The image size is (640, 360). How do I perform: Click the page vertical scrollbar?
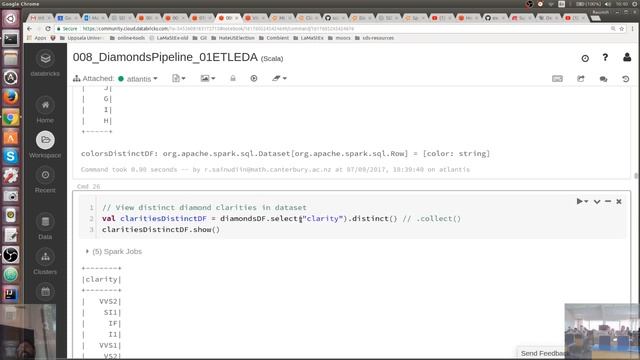point(636,176)
